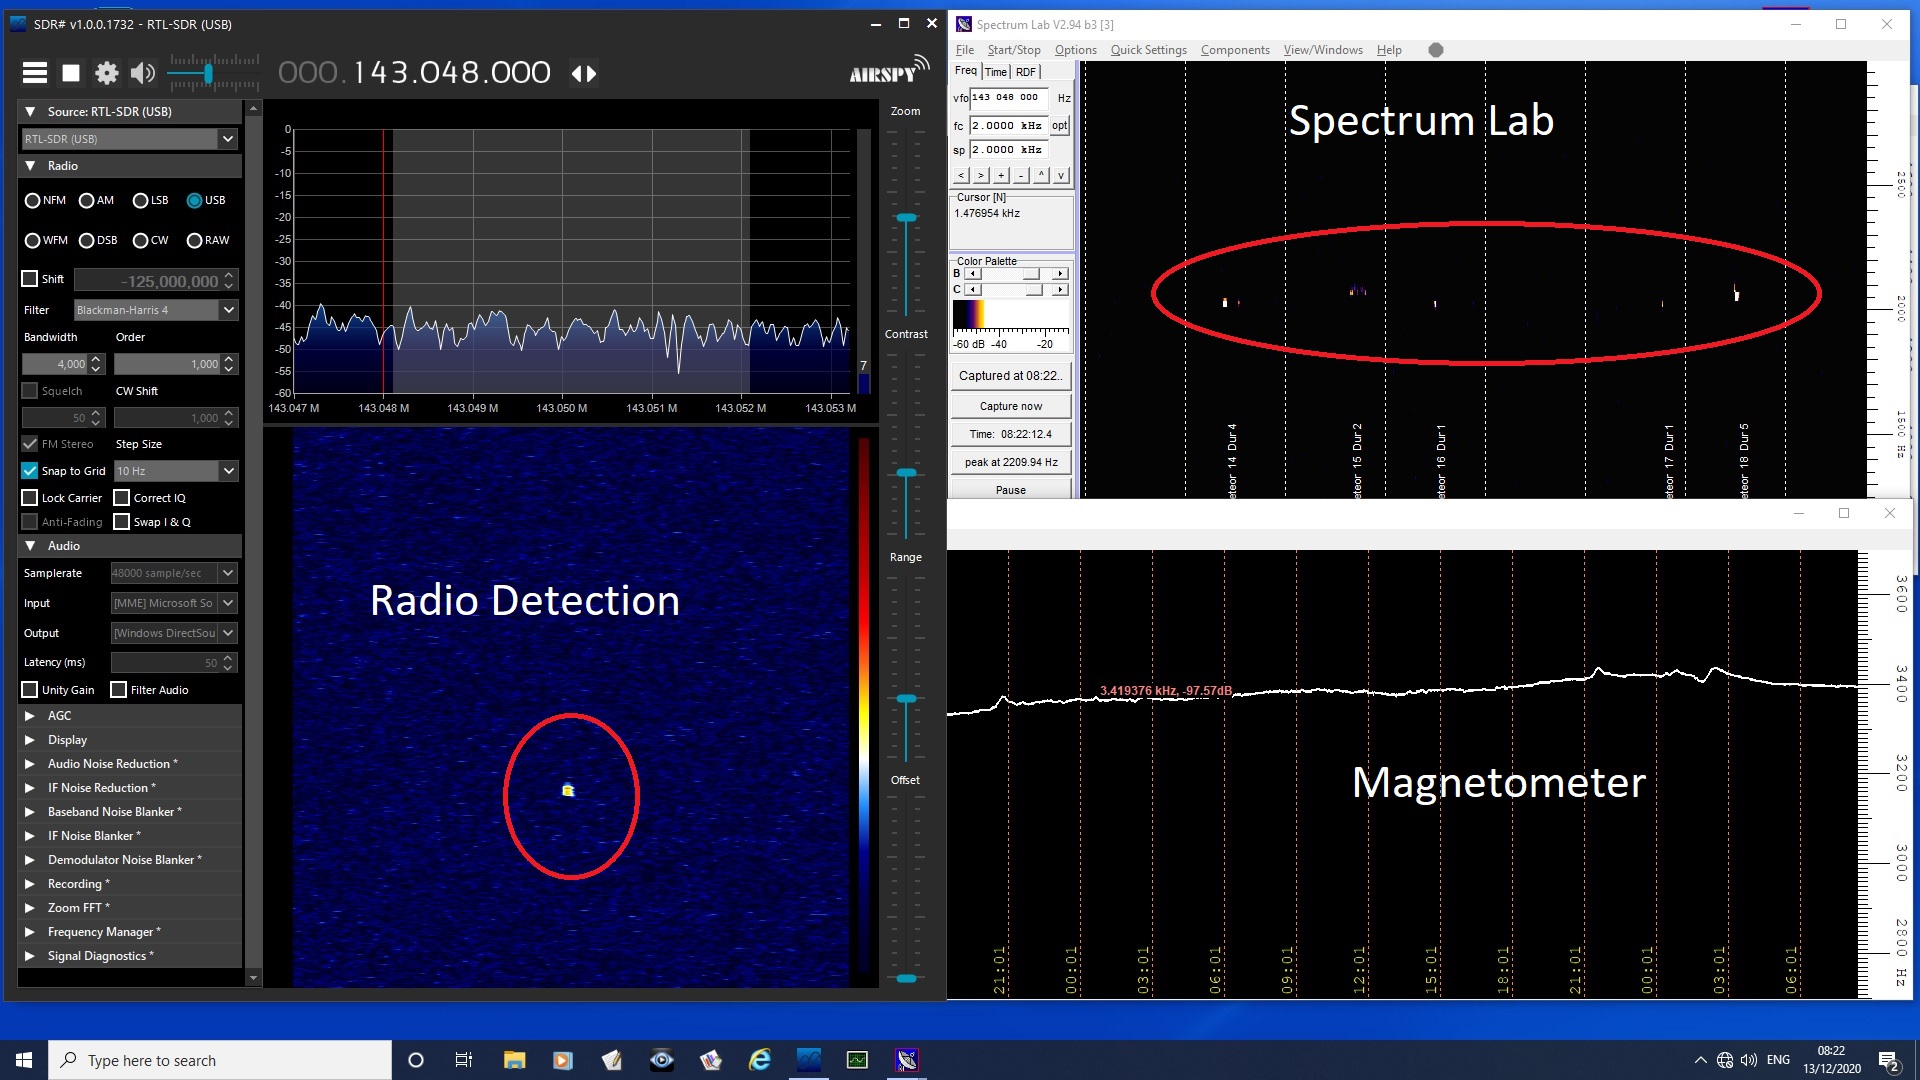
Task: Open the audio Input device dropdown
Action: coord(174,603)
